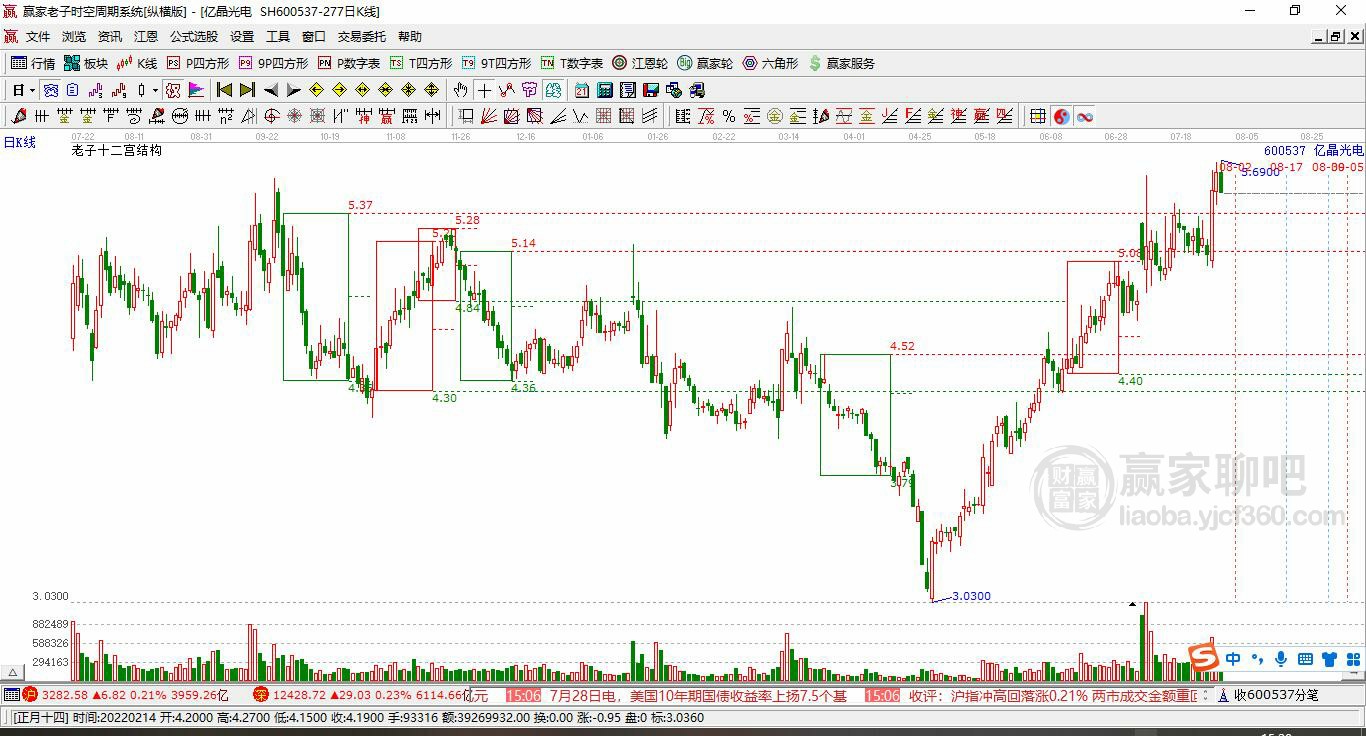The image size is (1366, 736).
Task: Open the 行情 quotes view
Action: tap(33, 63)
